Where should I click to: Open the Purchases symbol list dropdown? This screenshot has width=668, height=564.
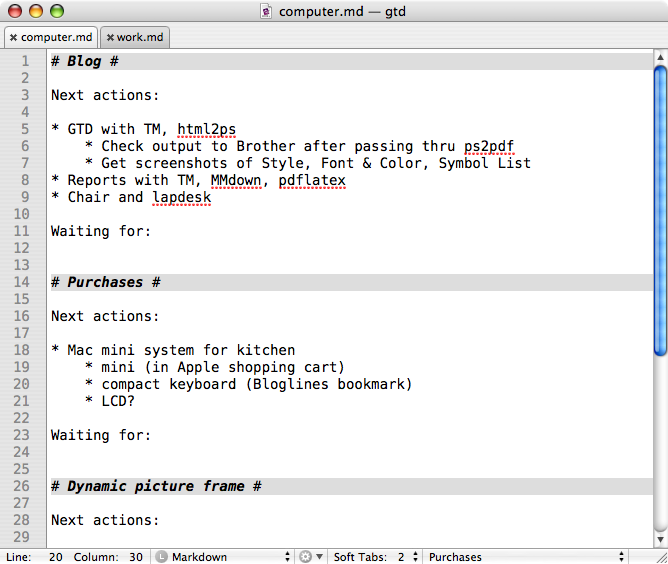[526, 557]
